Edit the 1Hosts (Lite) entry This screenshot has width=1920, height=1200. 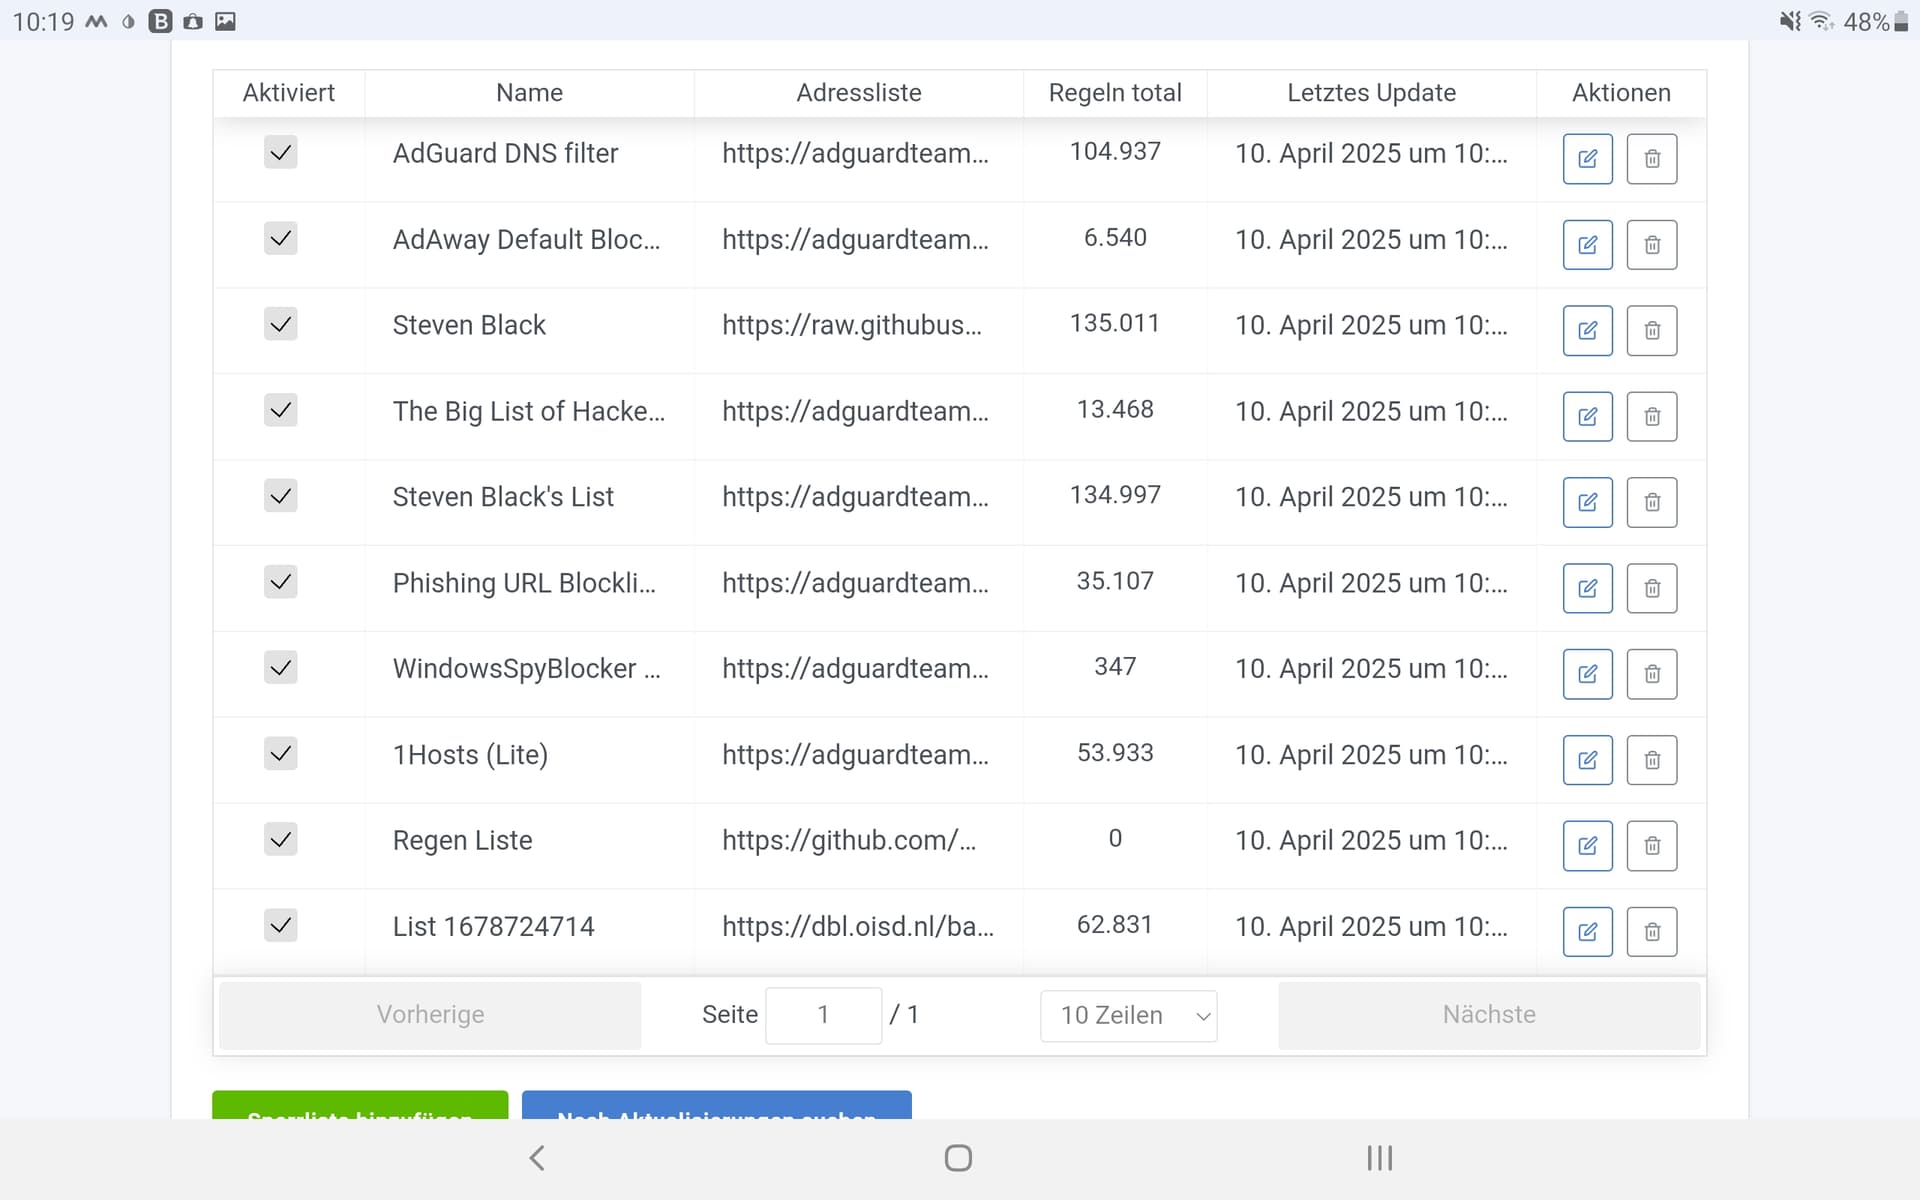[x=1587, y=760]
